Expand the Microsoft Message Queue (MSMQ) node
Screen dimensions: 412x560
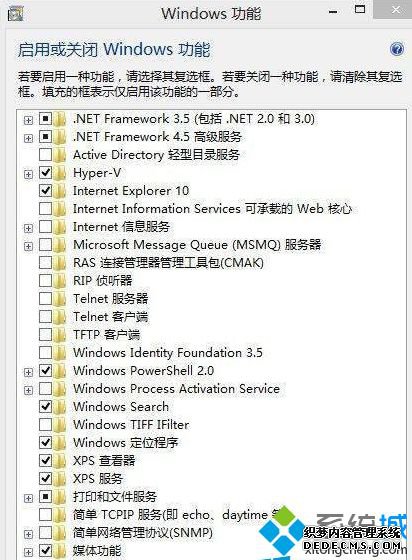(x=28, y=246)
